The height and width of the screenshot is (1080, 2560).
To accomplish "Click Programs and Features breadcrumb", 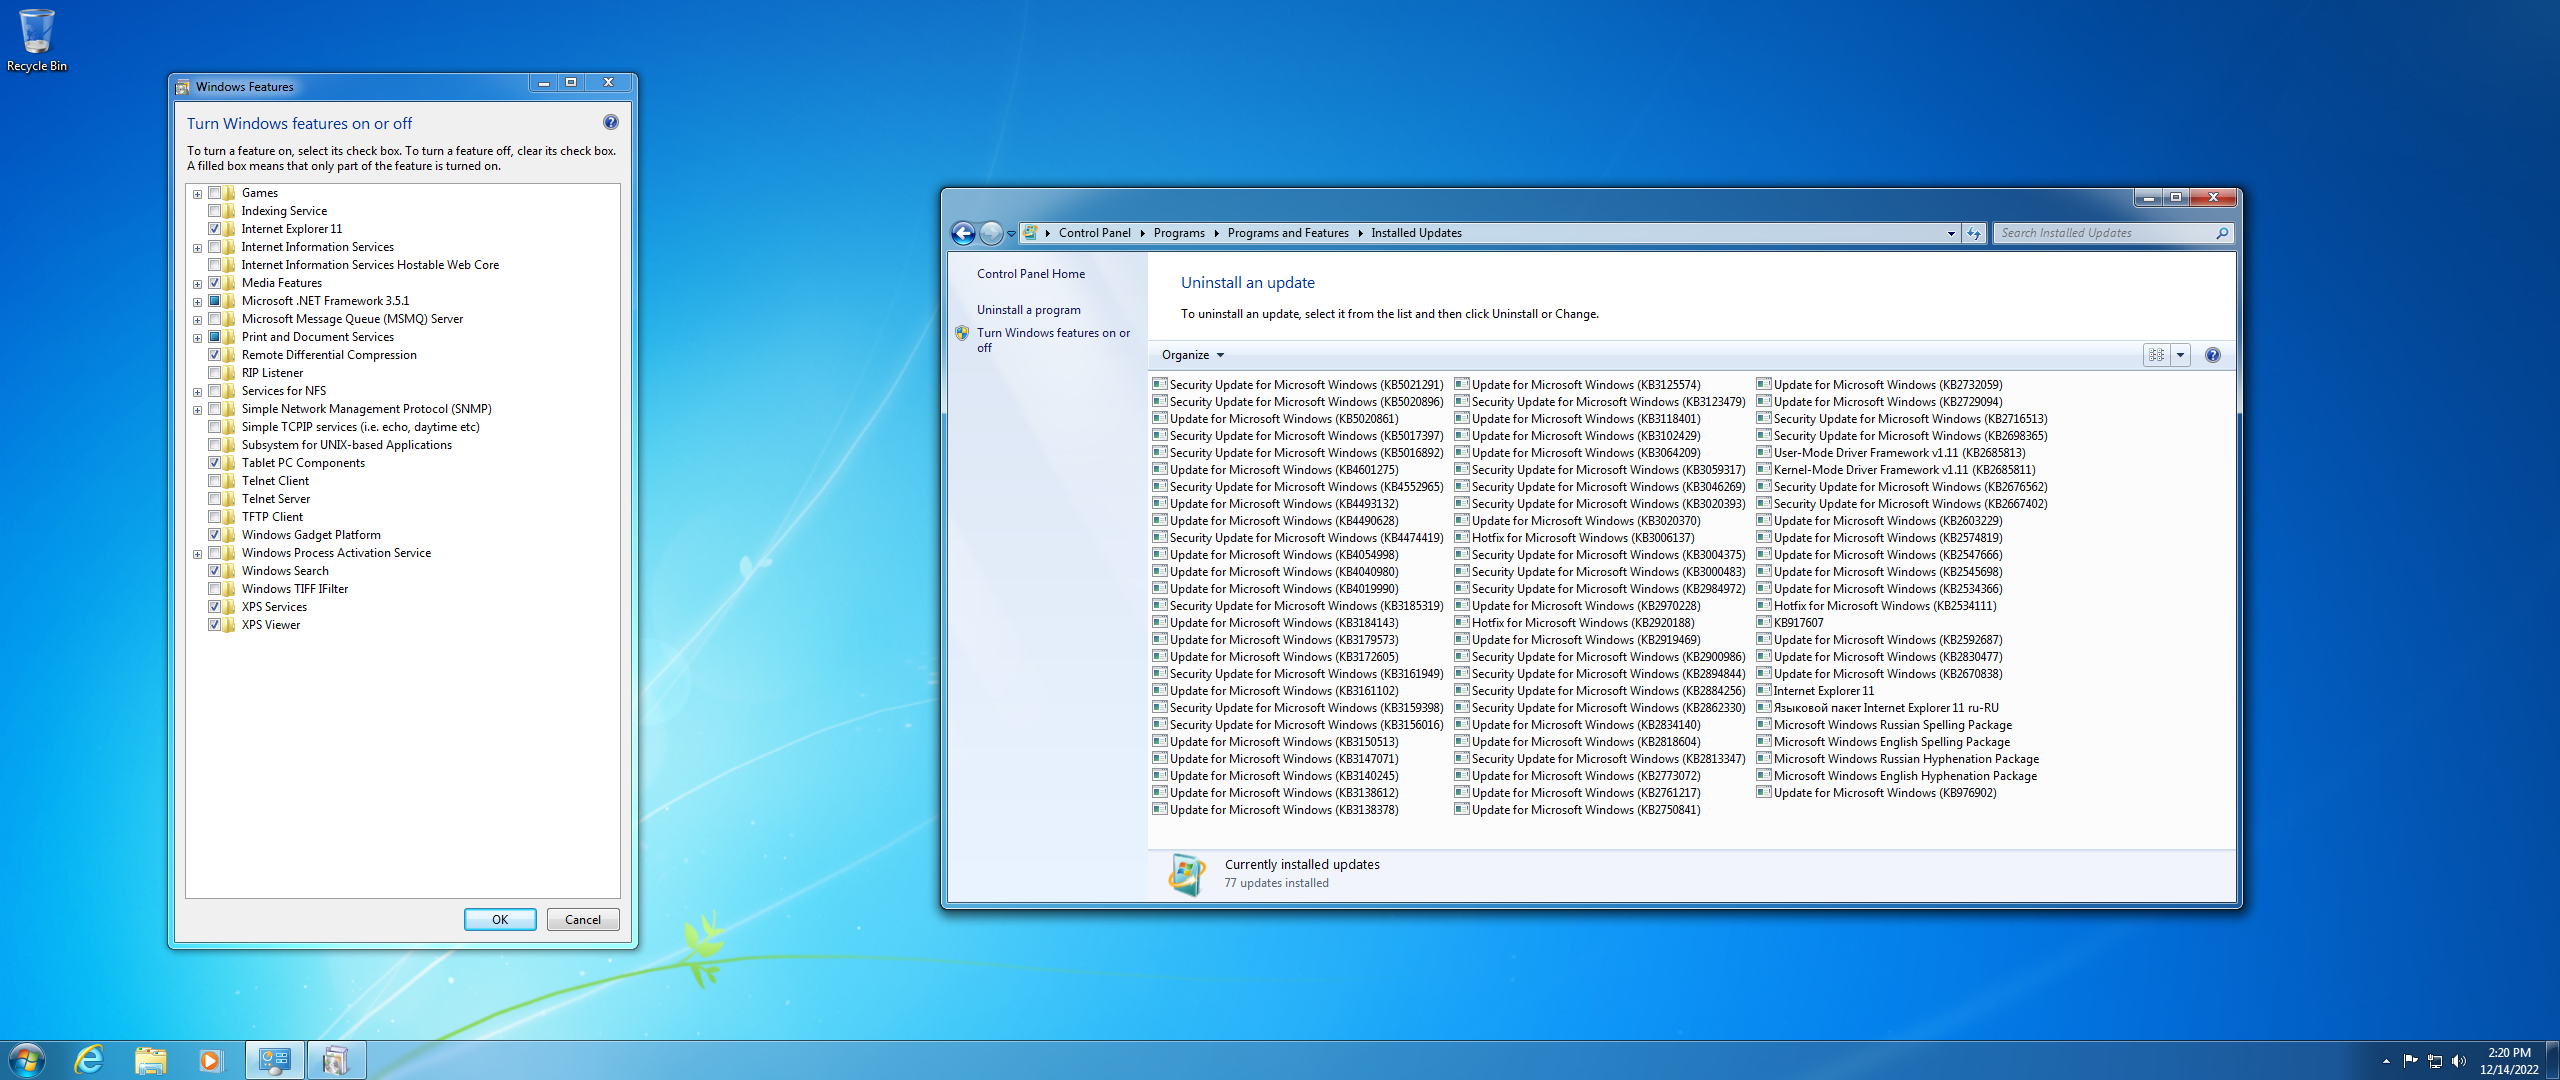I will (1288, 233).
